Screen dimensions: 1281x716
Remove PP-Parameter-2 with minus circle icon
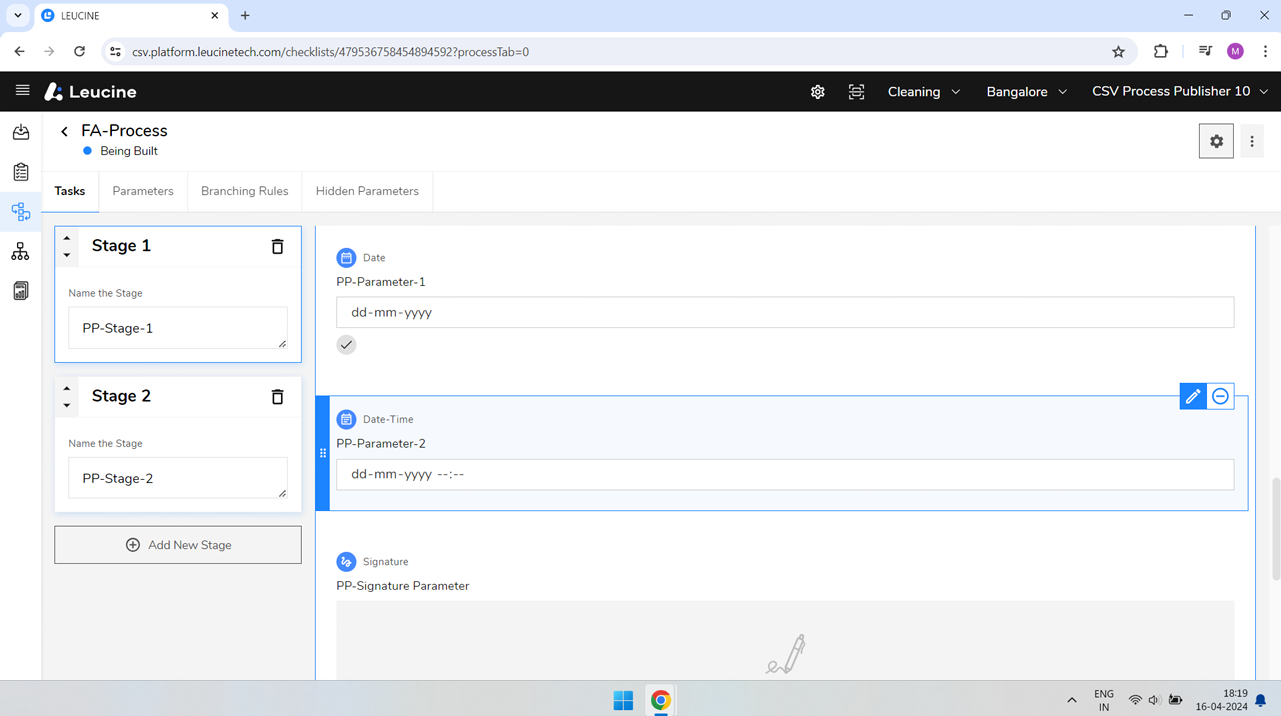pos(1220,396)
